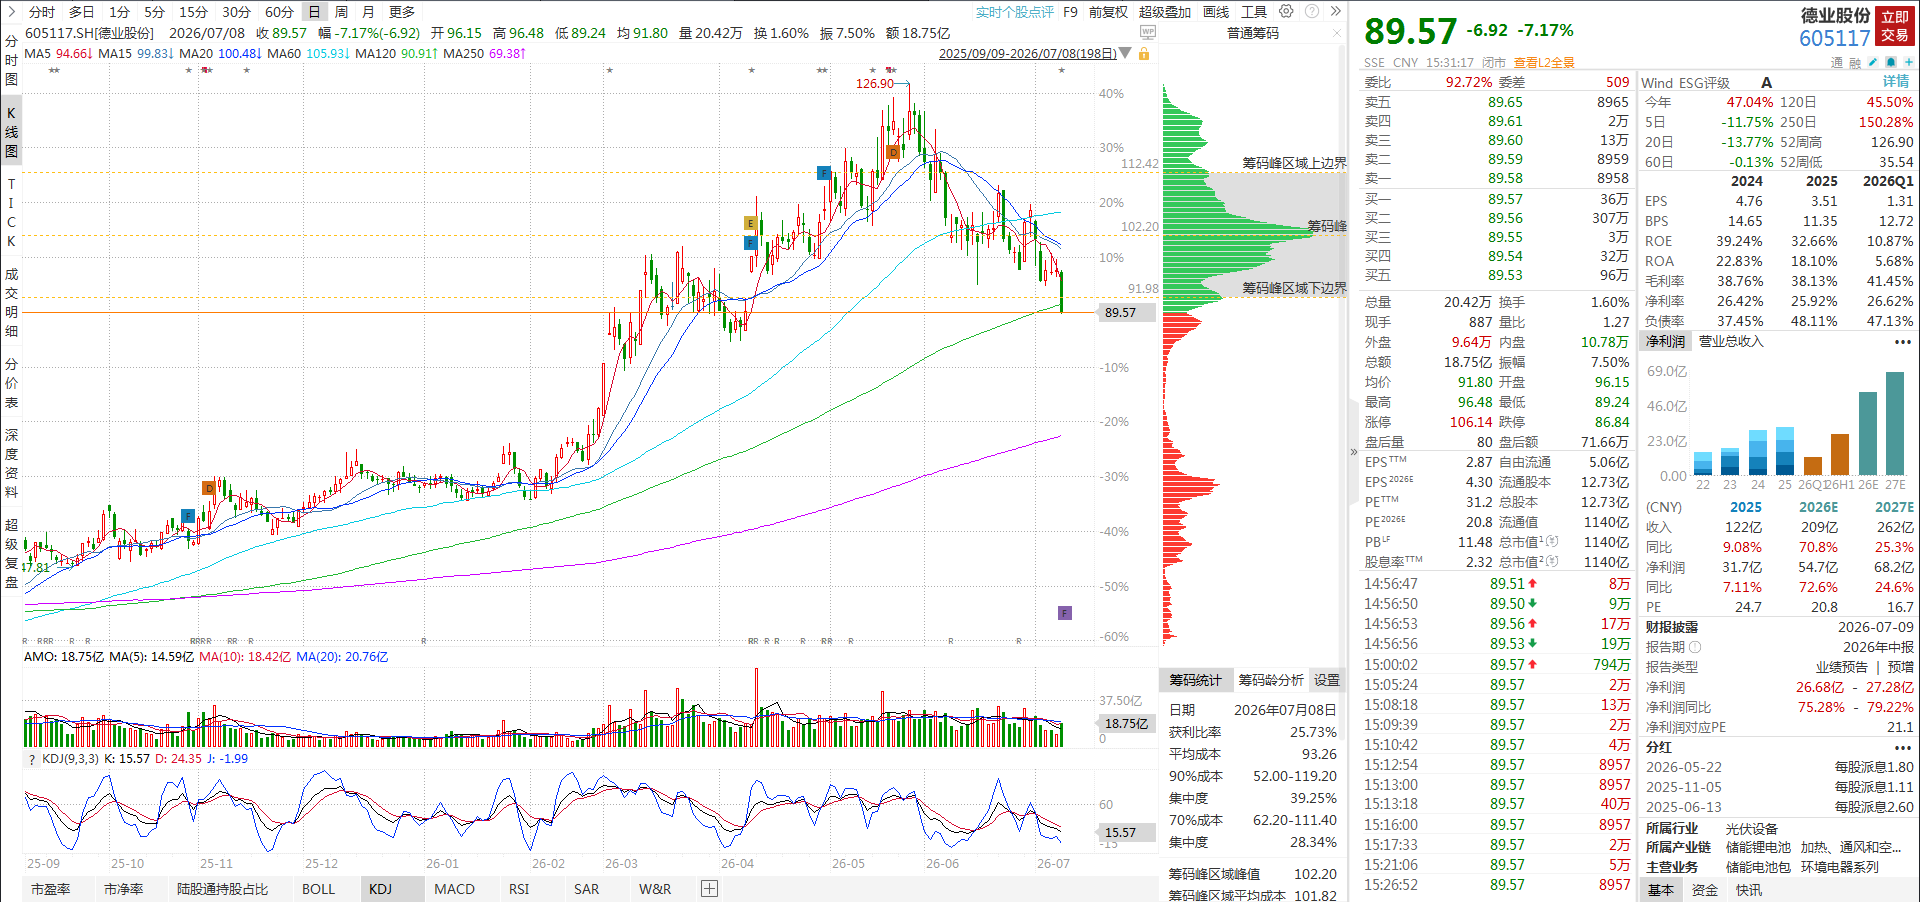1920x902 pixels.
Task: Expand the toolbar double chevron arrows
Action: point(1335,11)
